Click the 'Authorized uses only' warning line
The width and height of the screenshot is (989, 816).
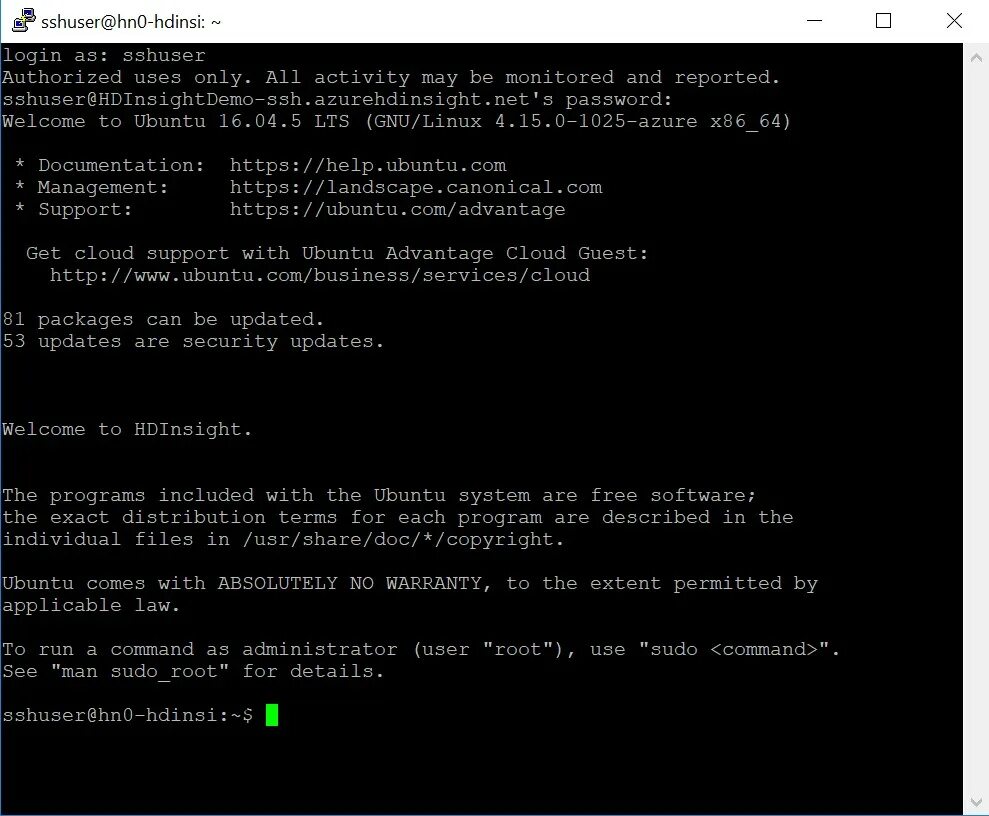point(391,78)
